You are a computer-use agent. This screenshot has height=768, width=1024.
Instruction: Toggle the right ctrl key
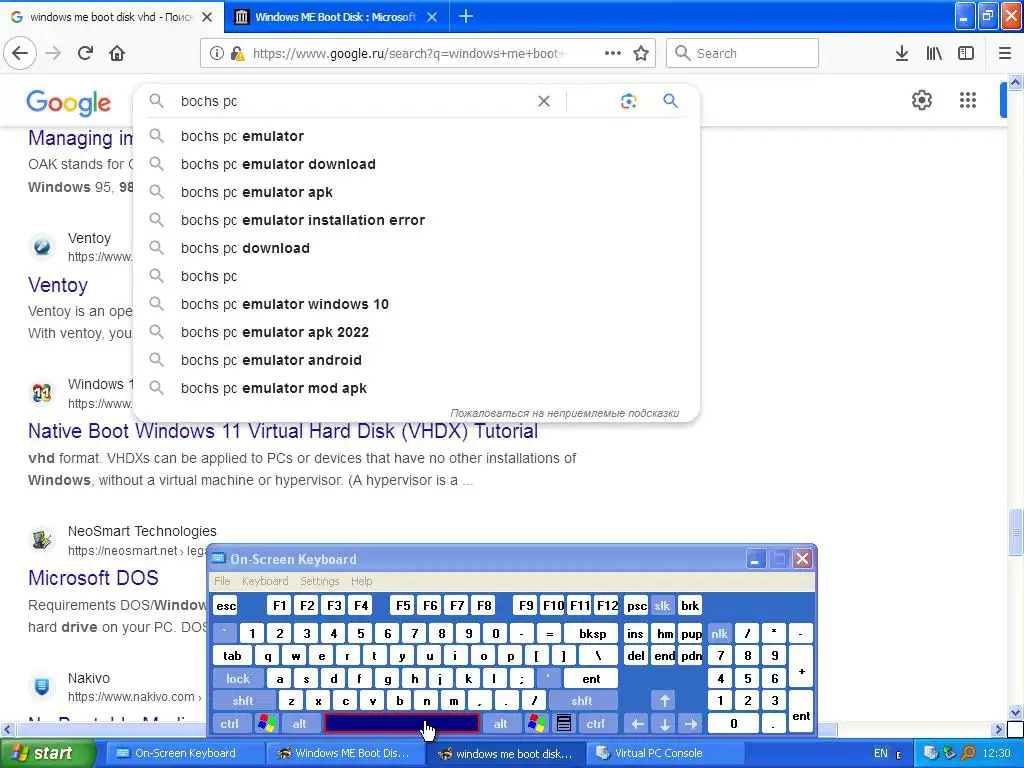coord(595,724)
